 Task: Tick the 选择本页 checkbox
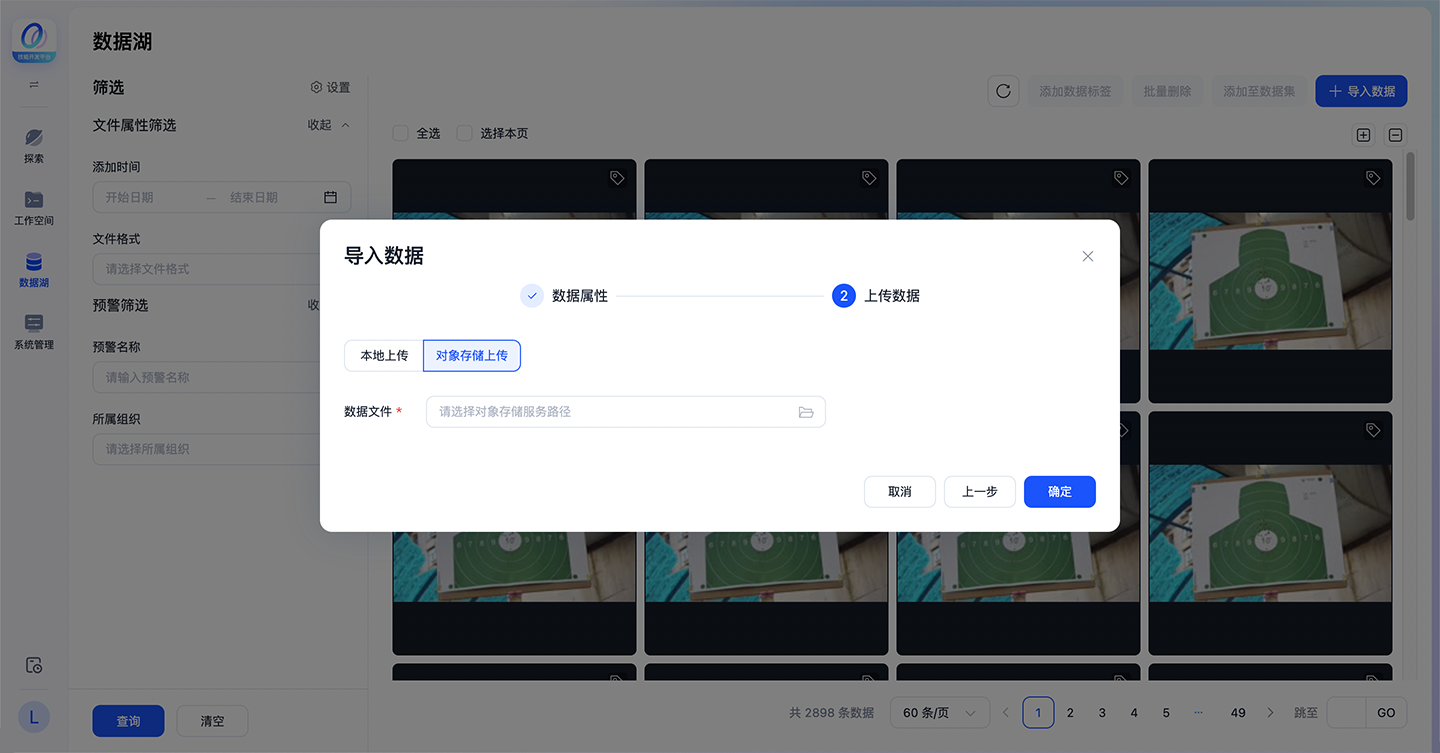[464, 133]
